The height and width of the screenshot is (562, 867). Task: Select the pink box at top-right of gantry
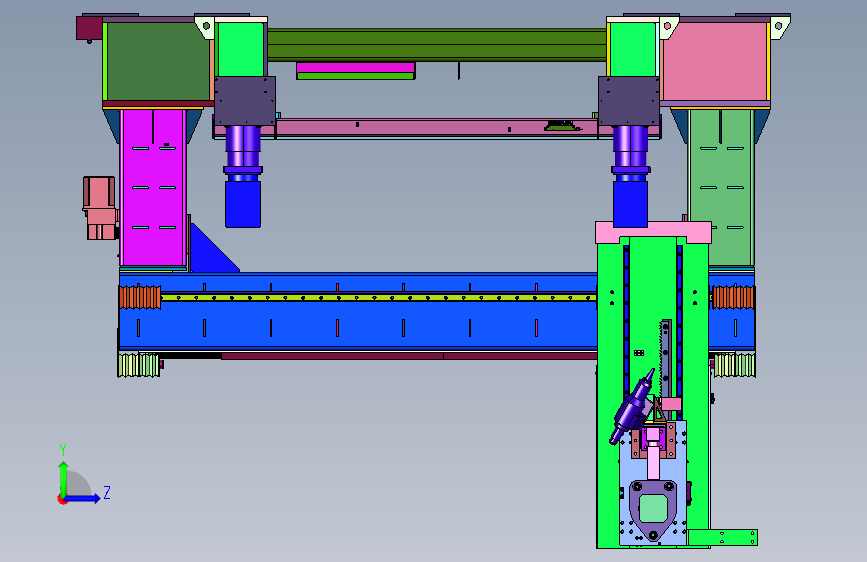(715, 61)
